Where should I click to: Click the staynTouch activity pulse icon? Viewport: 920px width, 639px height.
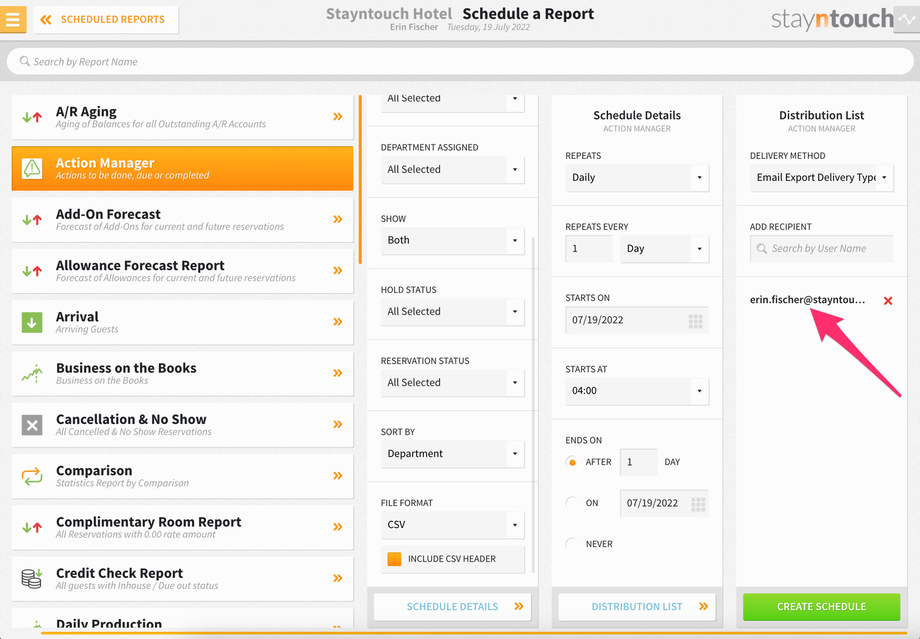908,19
